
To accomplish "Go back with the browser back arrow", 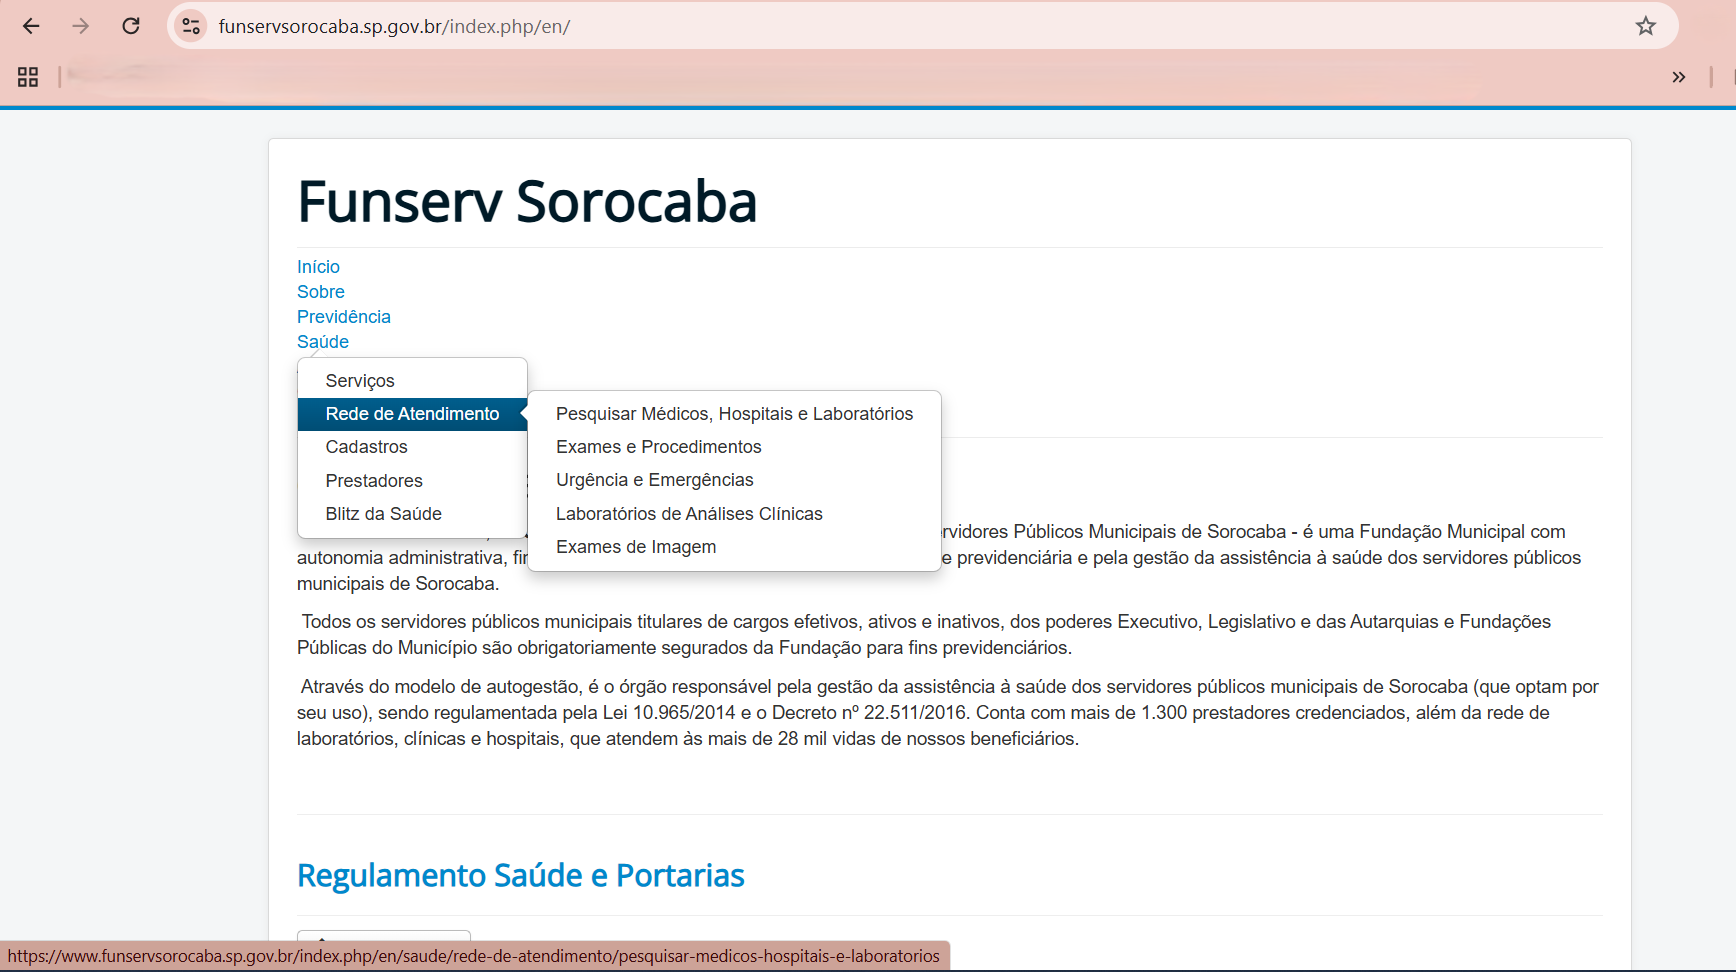I will coord(31,26).
